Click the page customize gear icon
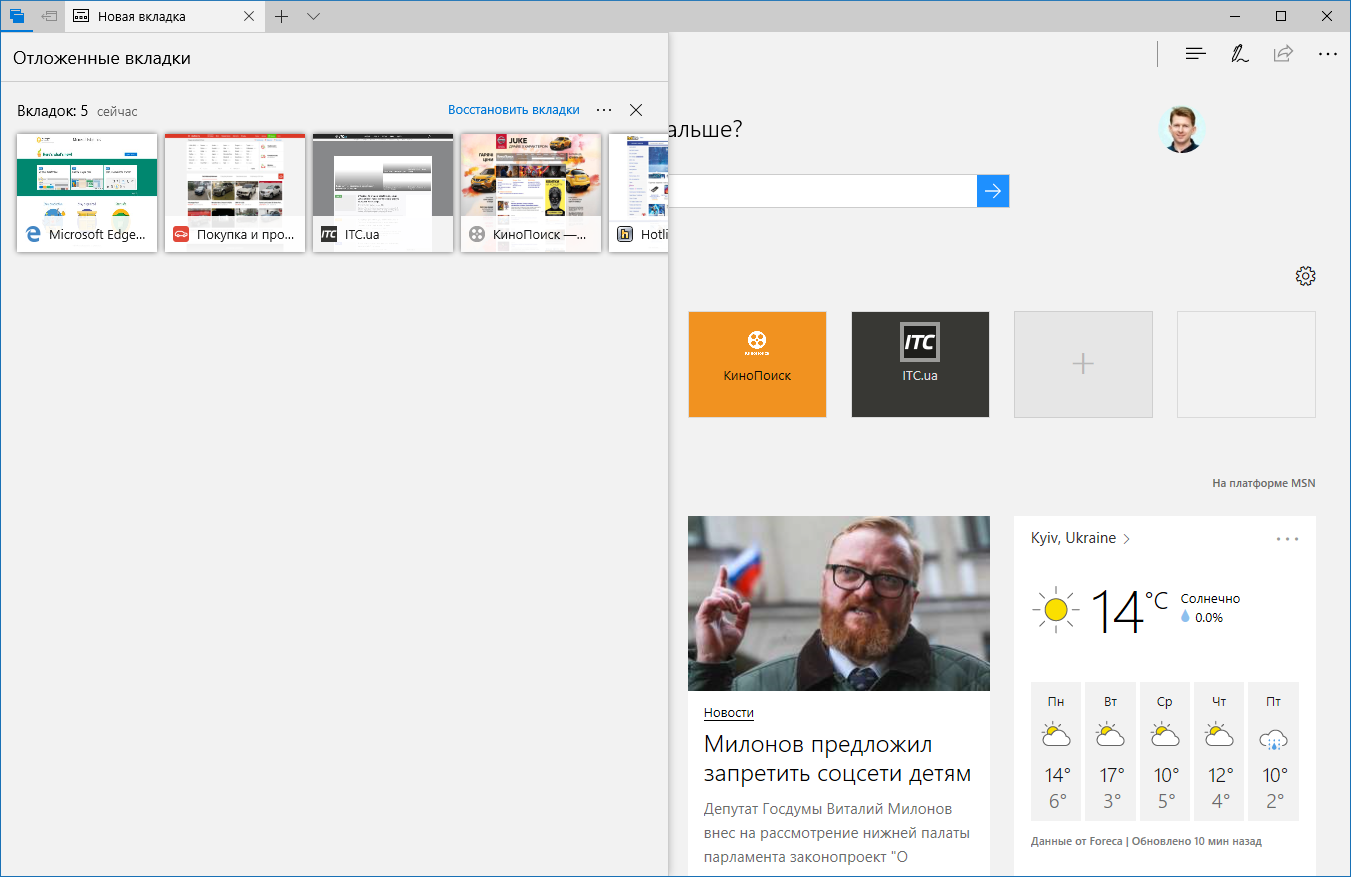1351x877 pixels. [x=1305, y=276]
